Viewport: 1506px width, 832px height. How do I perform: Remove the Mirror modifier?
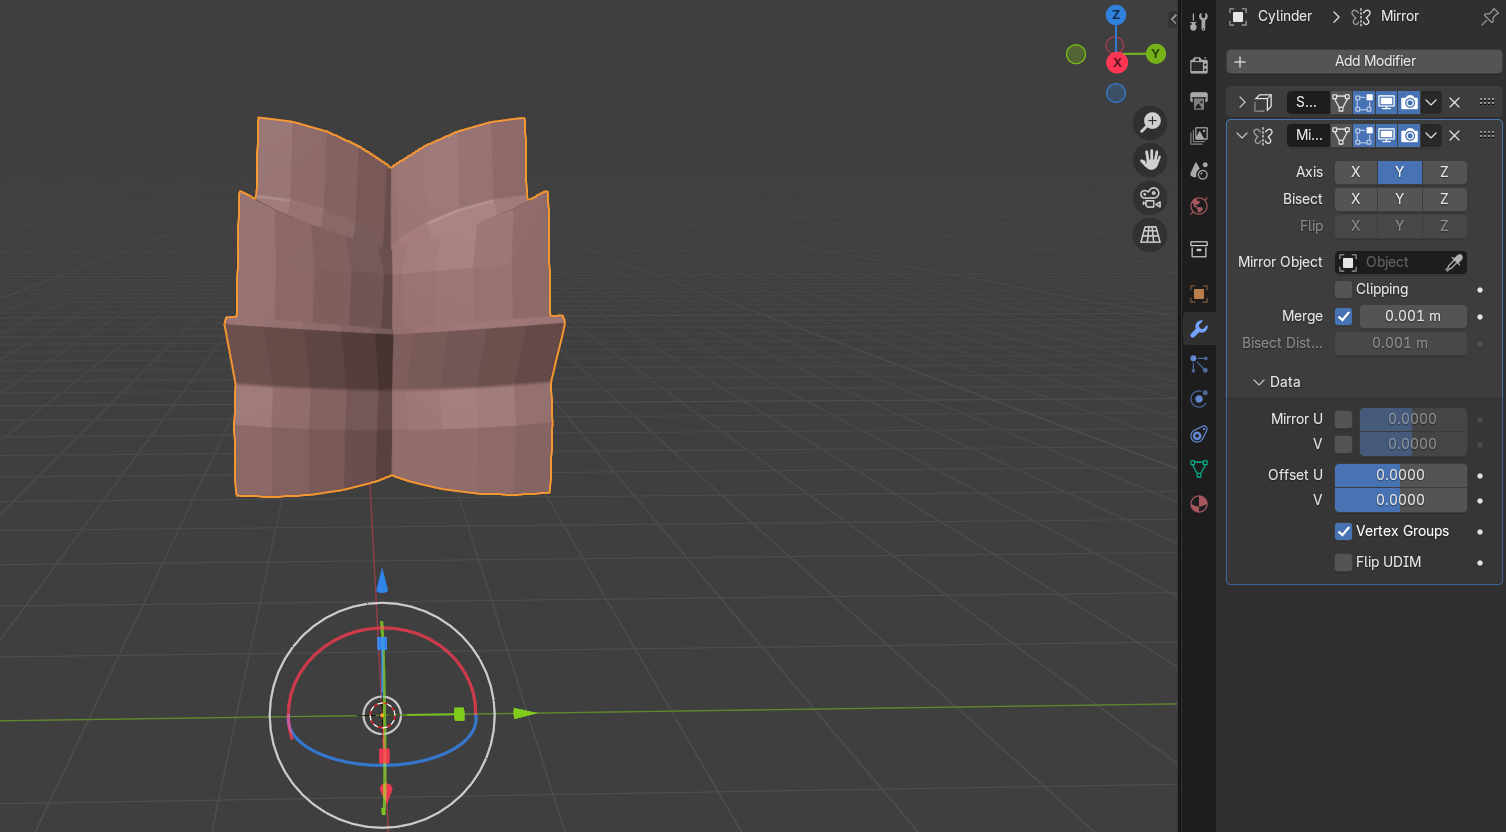pos(1455,135)
